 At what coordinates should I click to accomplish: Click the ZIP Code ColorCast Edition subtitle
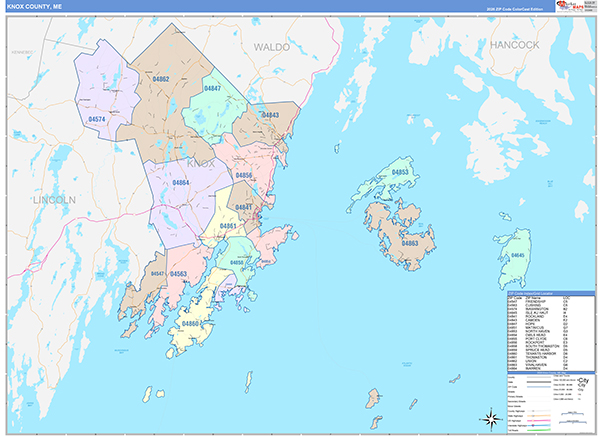pos(514,9)
